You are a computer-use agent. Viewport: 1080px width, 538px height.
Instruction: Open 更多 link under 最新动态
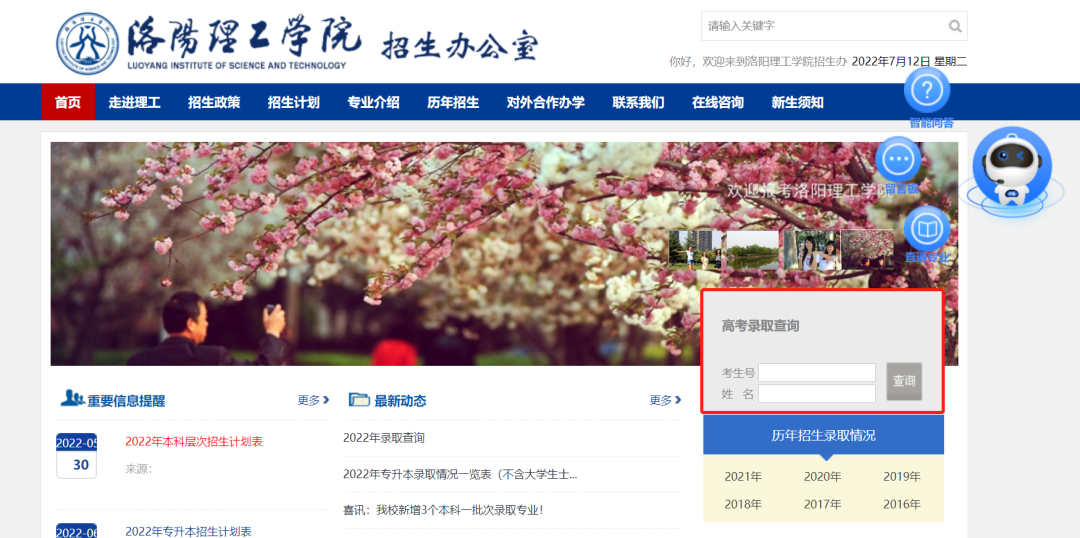(665, 400)
